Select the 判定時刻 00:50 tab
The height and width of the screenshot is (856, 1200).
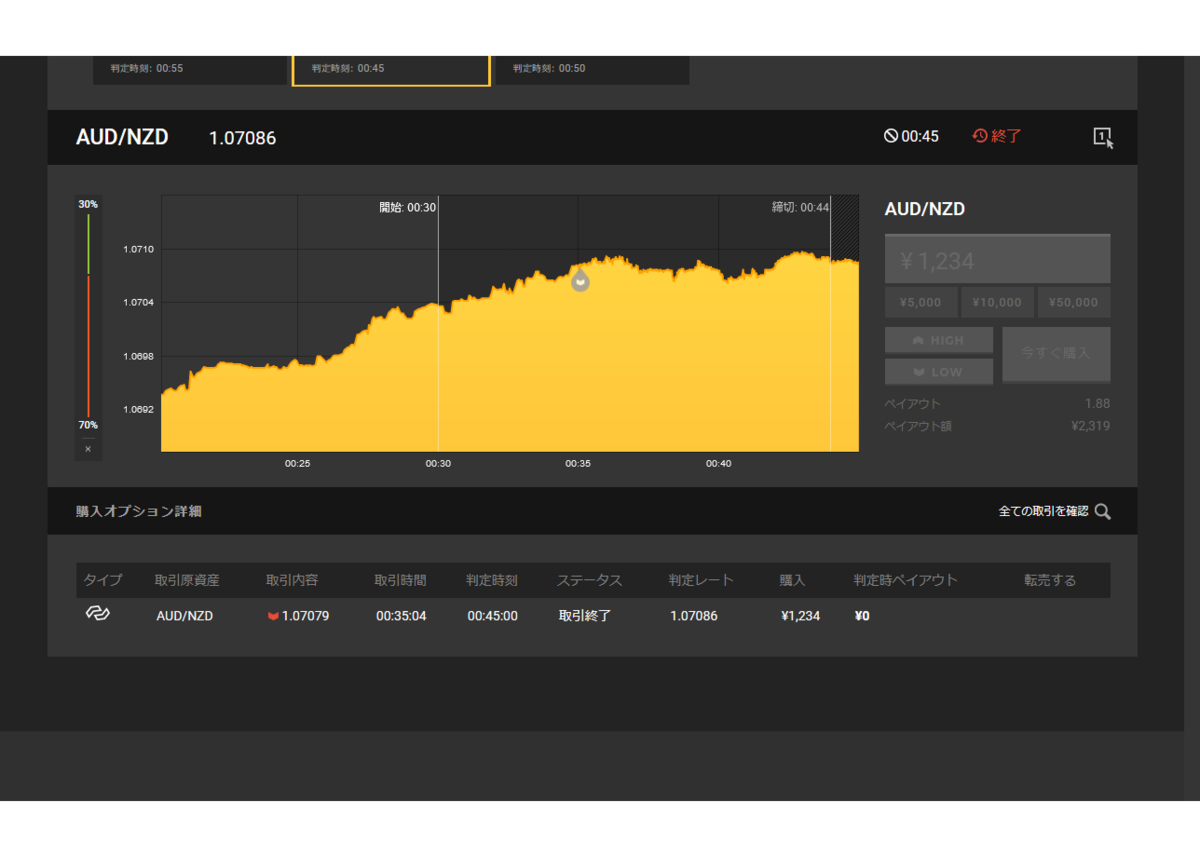point(592,69)
